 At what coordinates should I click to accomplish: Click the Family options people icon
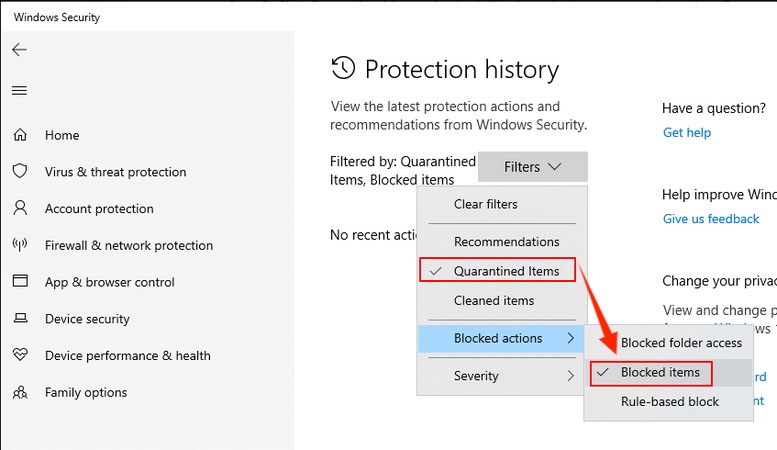coord(20,392)
